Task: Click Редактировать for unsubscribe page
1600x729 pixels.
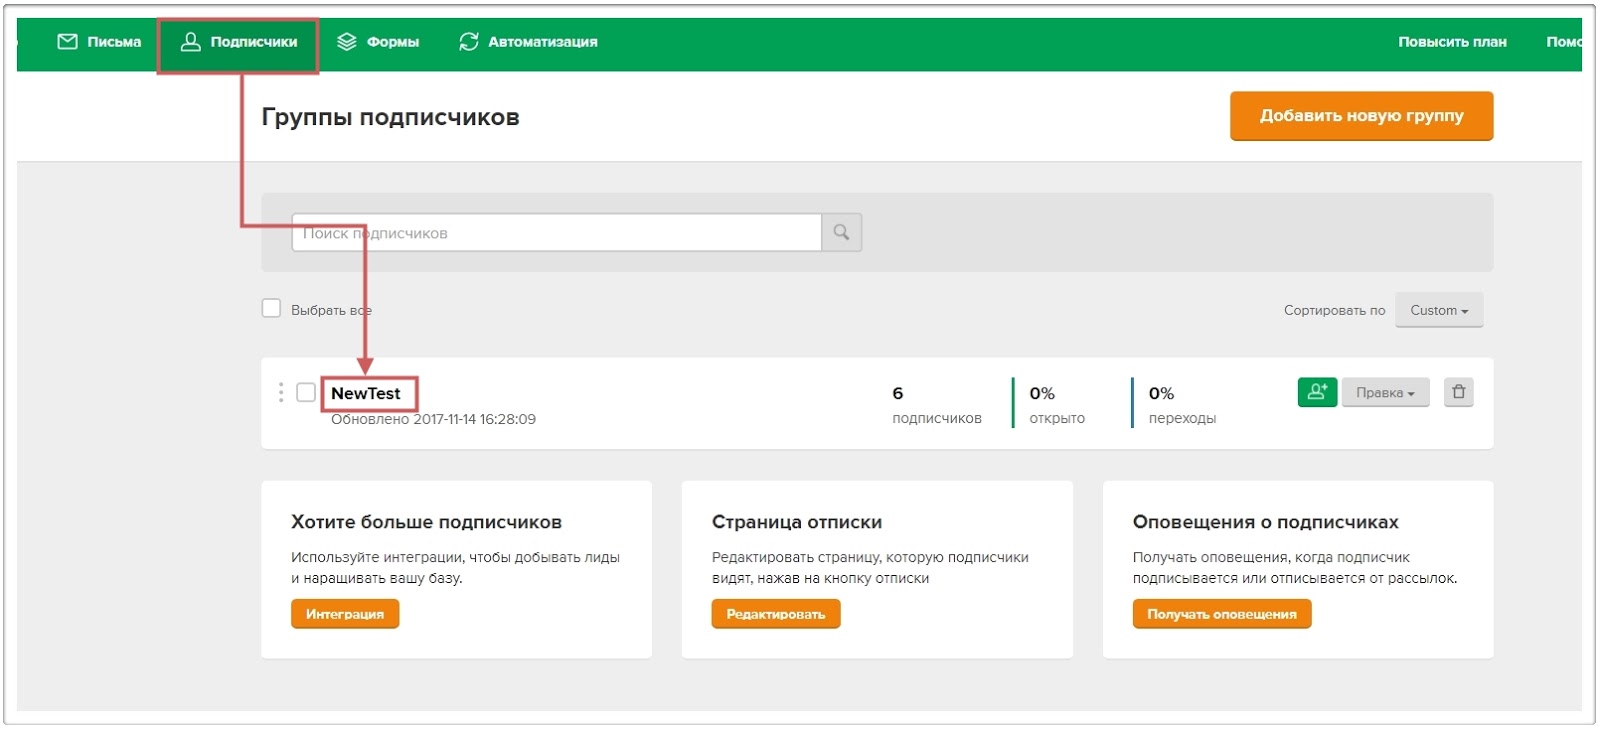Action: click(775, 614)
